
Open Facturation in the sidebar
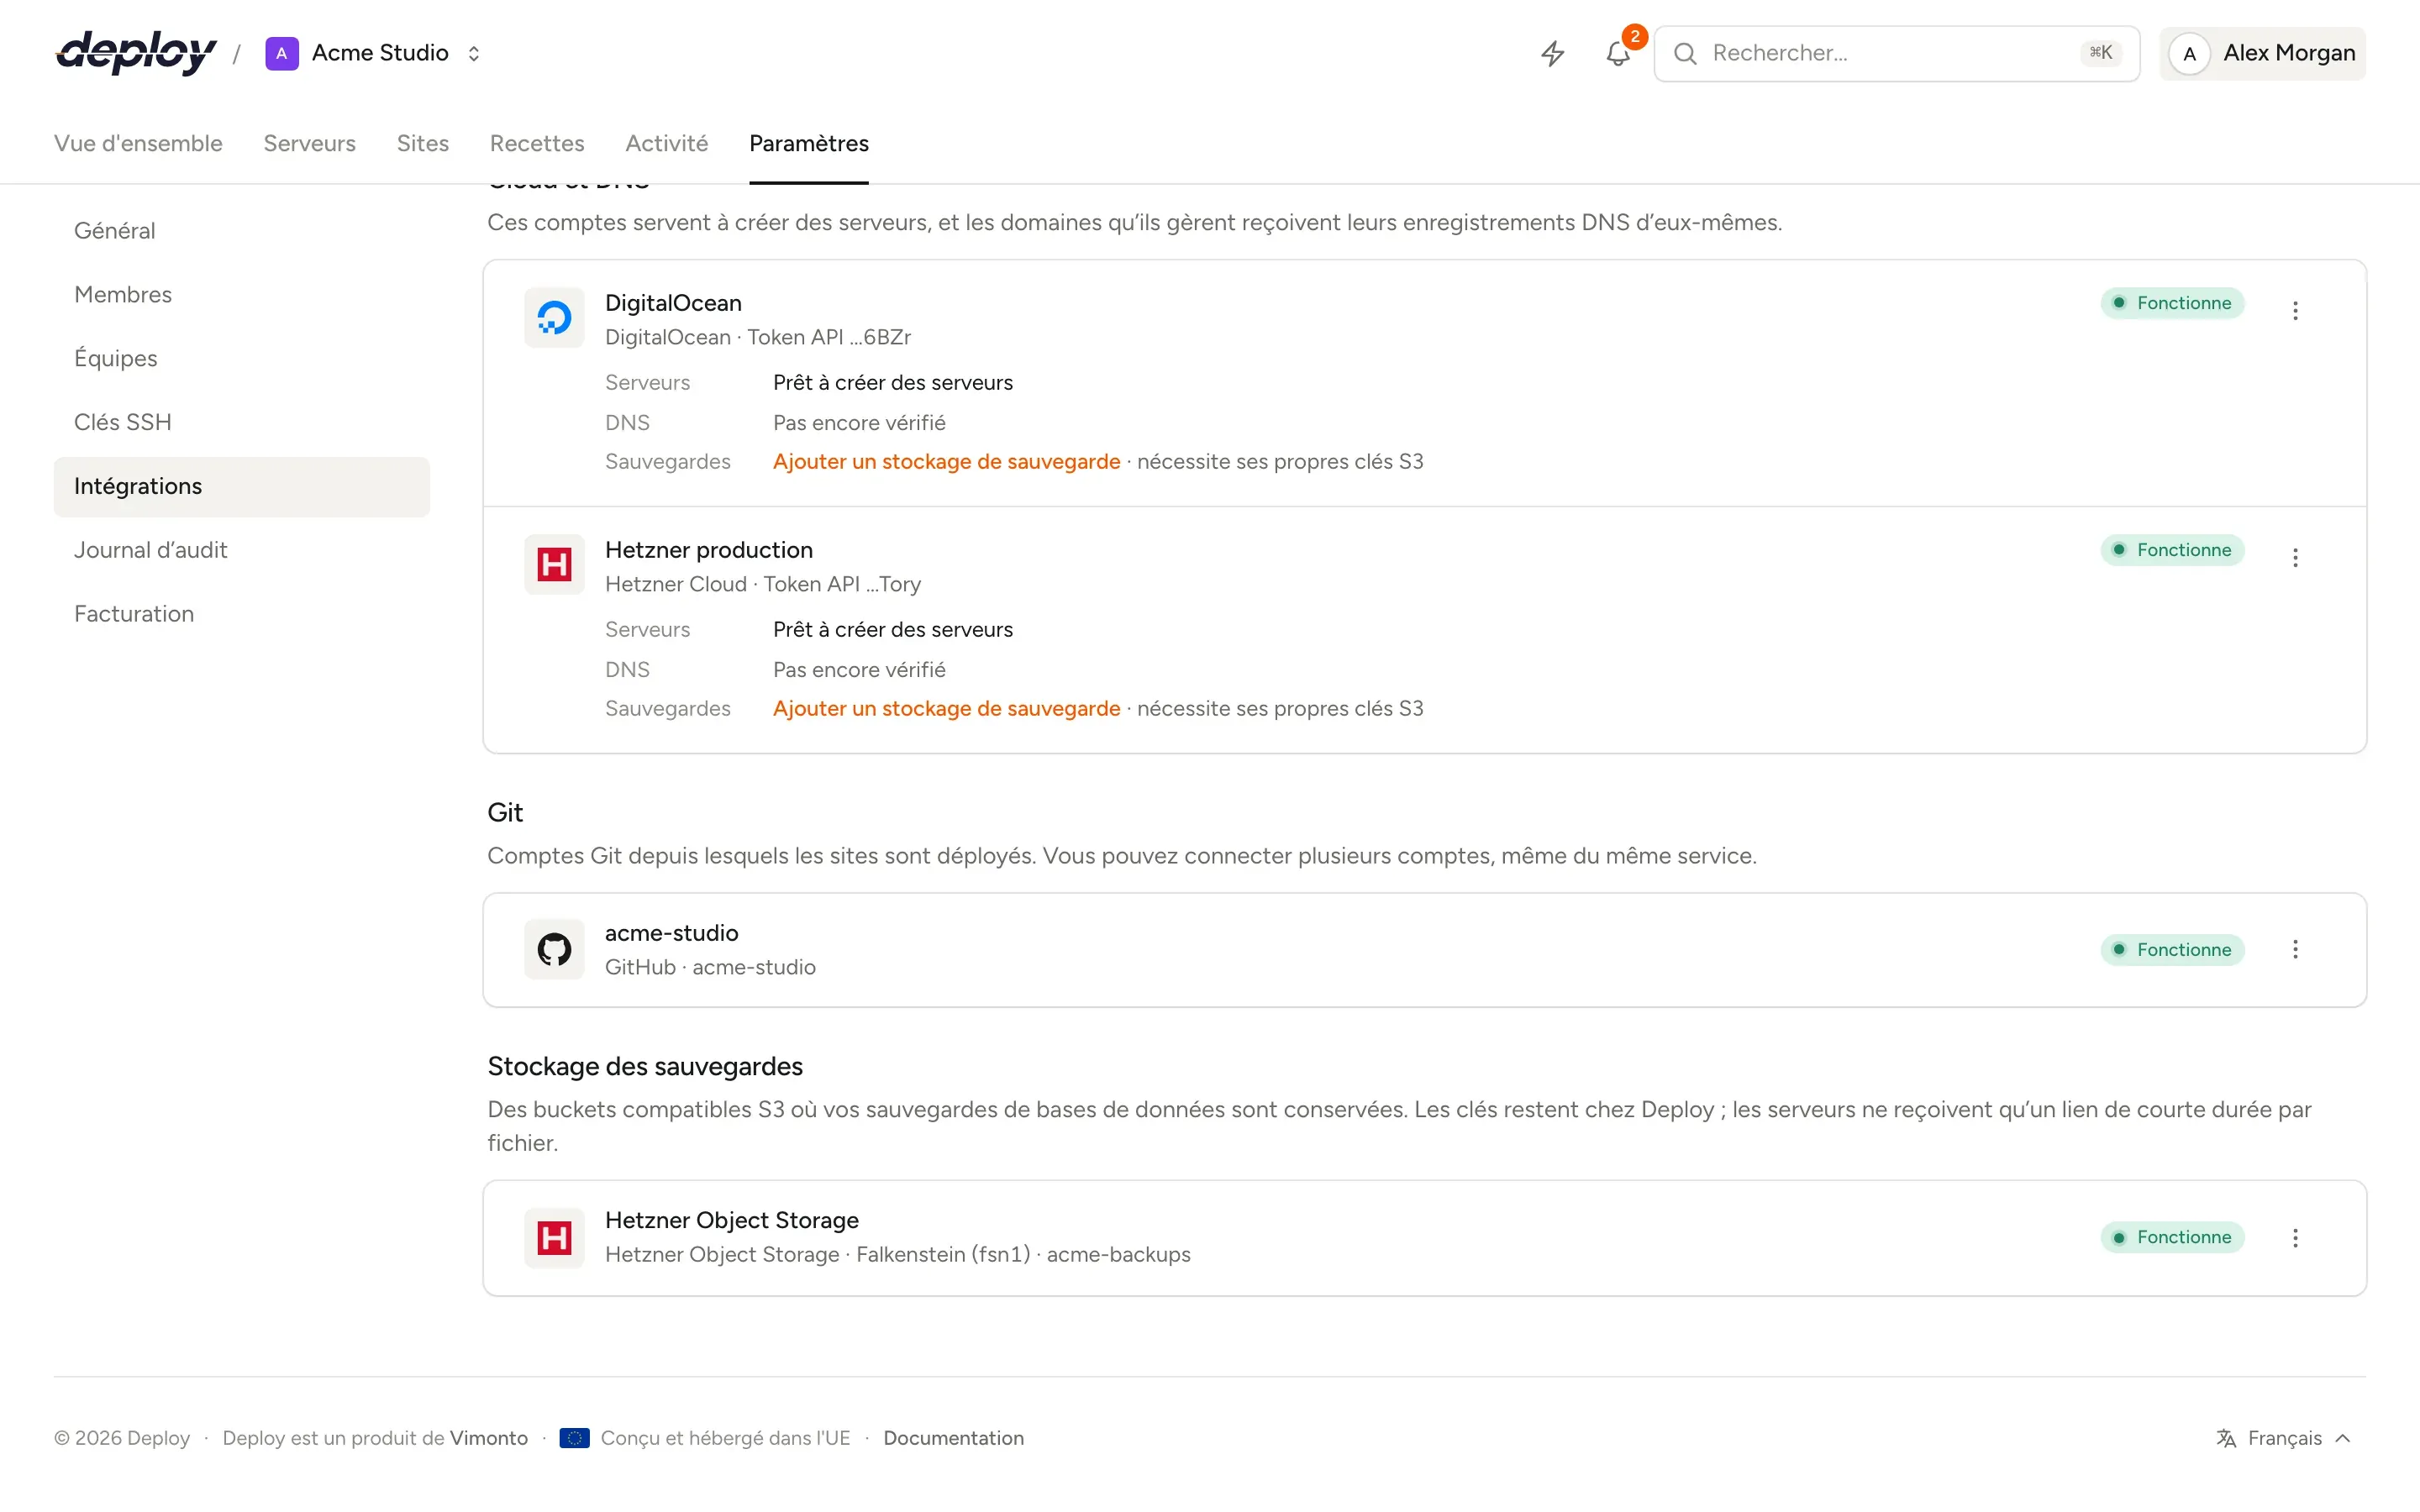click(x=242, y=615)
